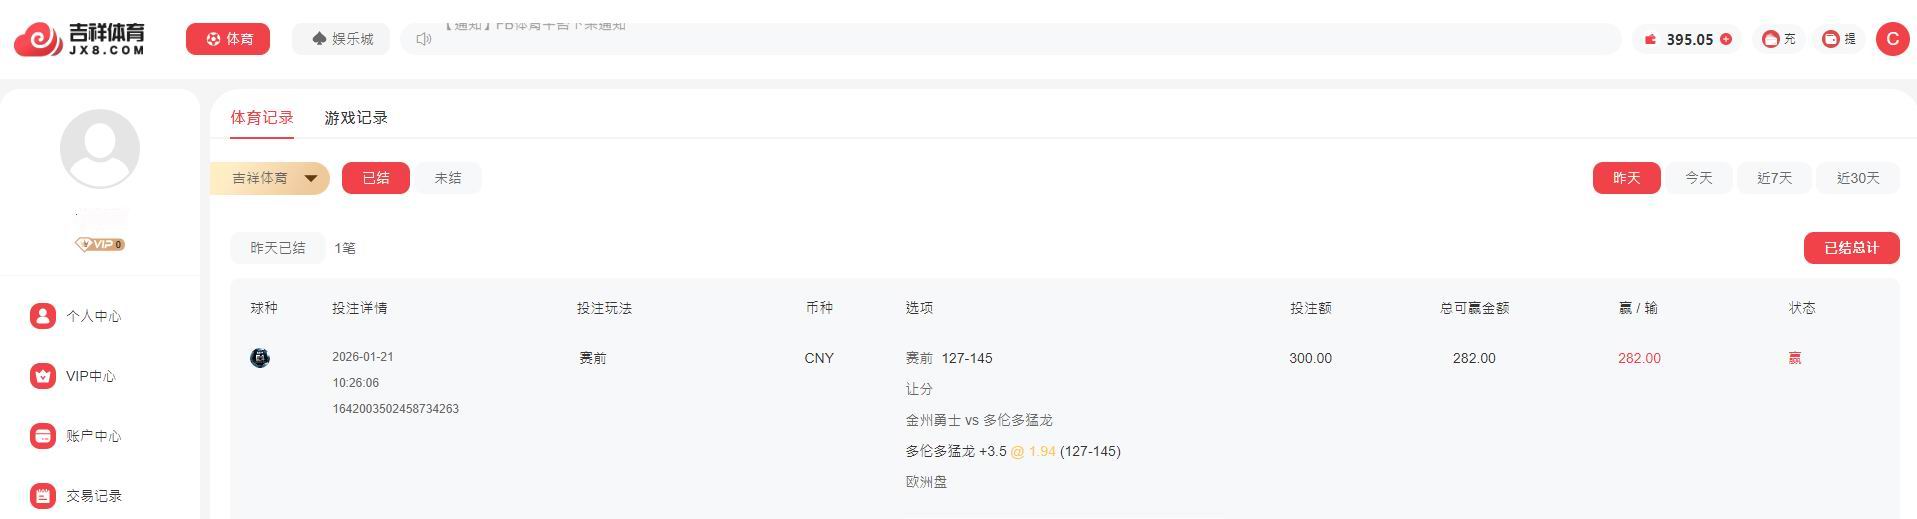Click the 提 withdraw wallet icon
This screenshot has width=1917, height=519.
pyautogui.click(x=1831, y=39)
